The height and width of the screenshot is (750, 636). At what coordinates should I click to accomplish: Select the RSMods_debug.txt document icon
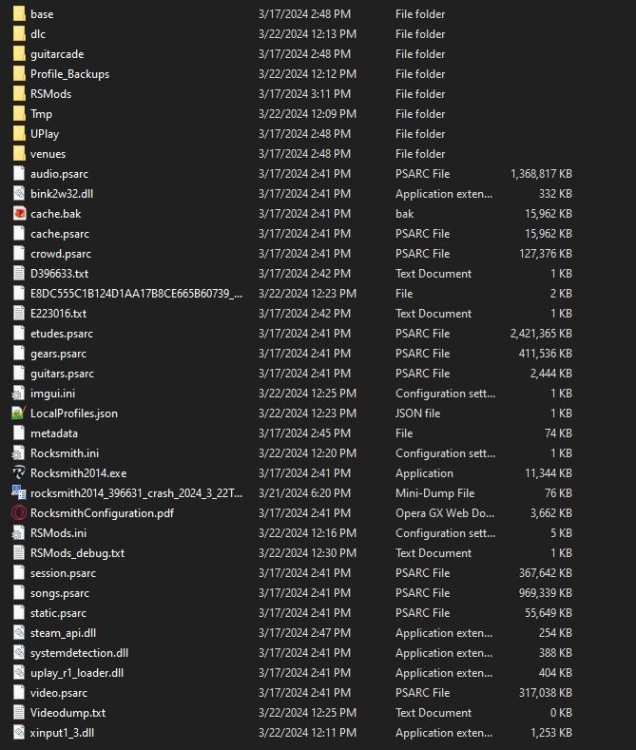(x=19, y=552)
